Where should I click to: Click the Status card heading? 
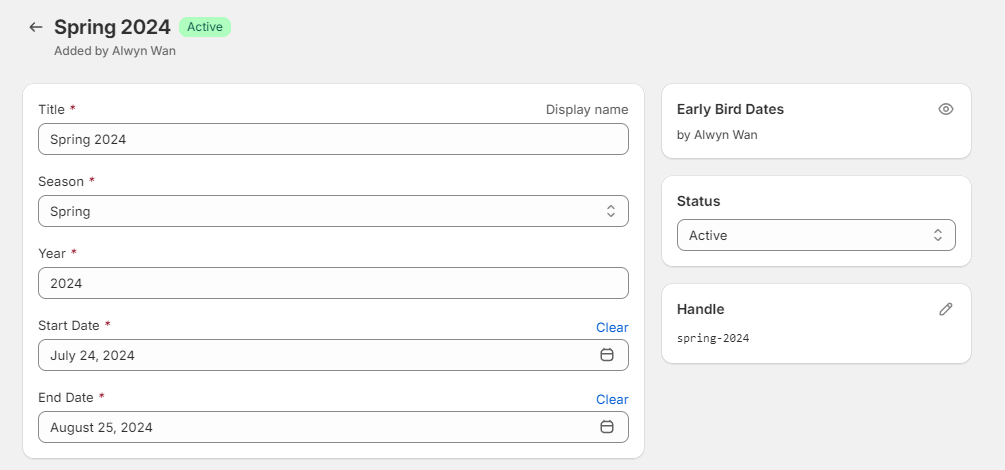(699, 201)
